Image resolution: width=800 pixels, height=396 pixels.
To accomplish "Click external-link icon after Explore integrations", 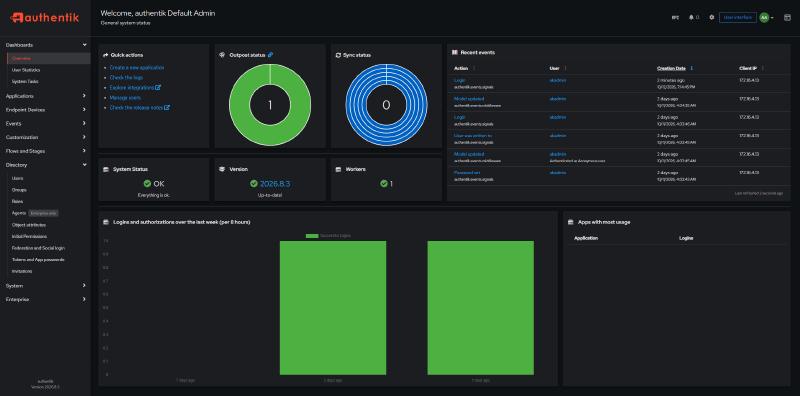I will pyautogui.click(x=158, y=87).
